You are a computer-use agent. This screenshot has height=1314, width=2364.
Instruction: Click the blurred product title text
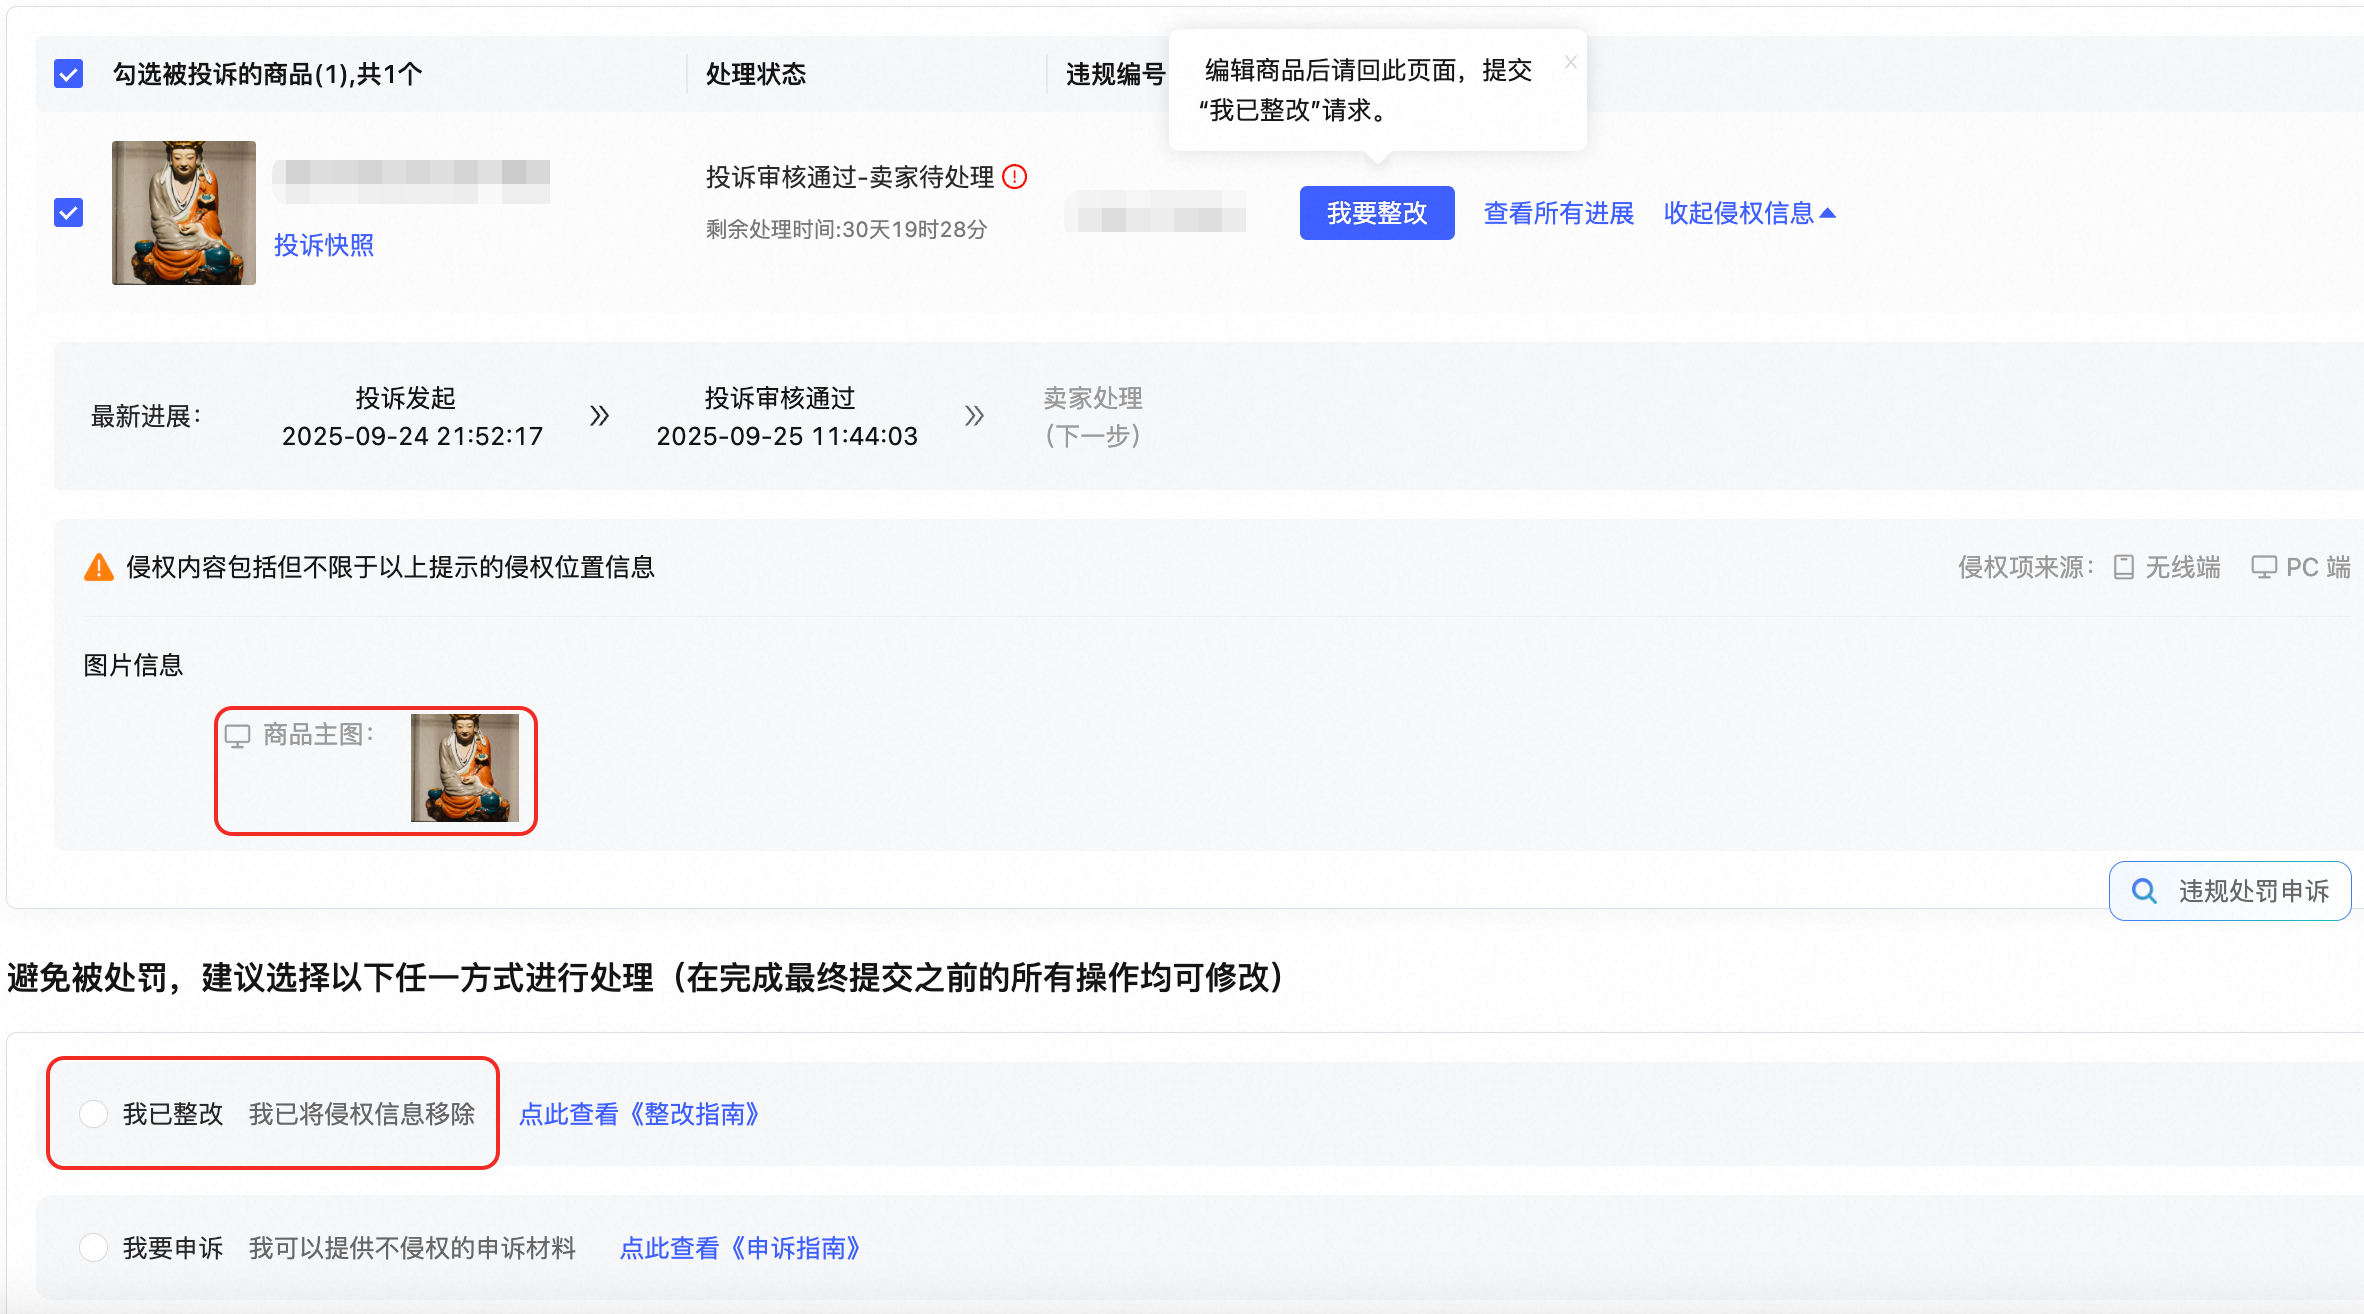pos(411,181)
